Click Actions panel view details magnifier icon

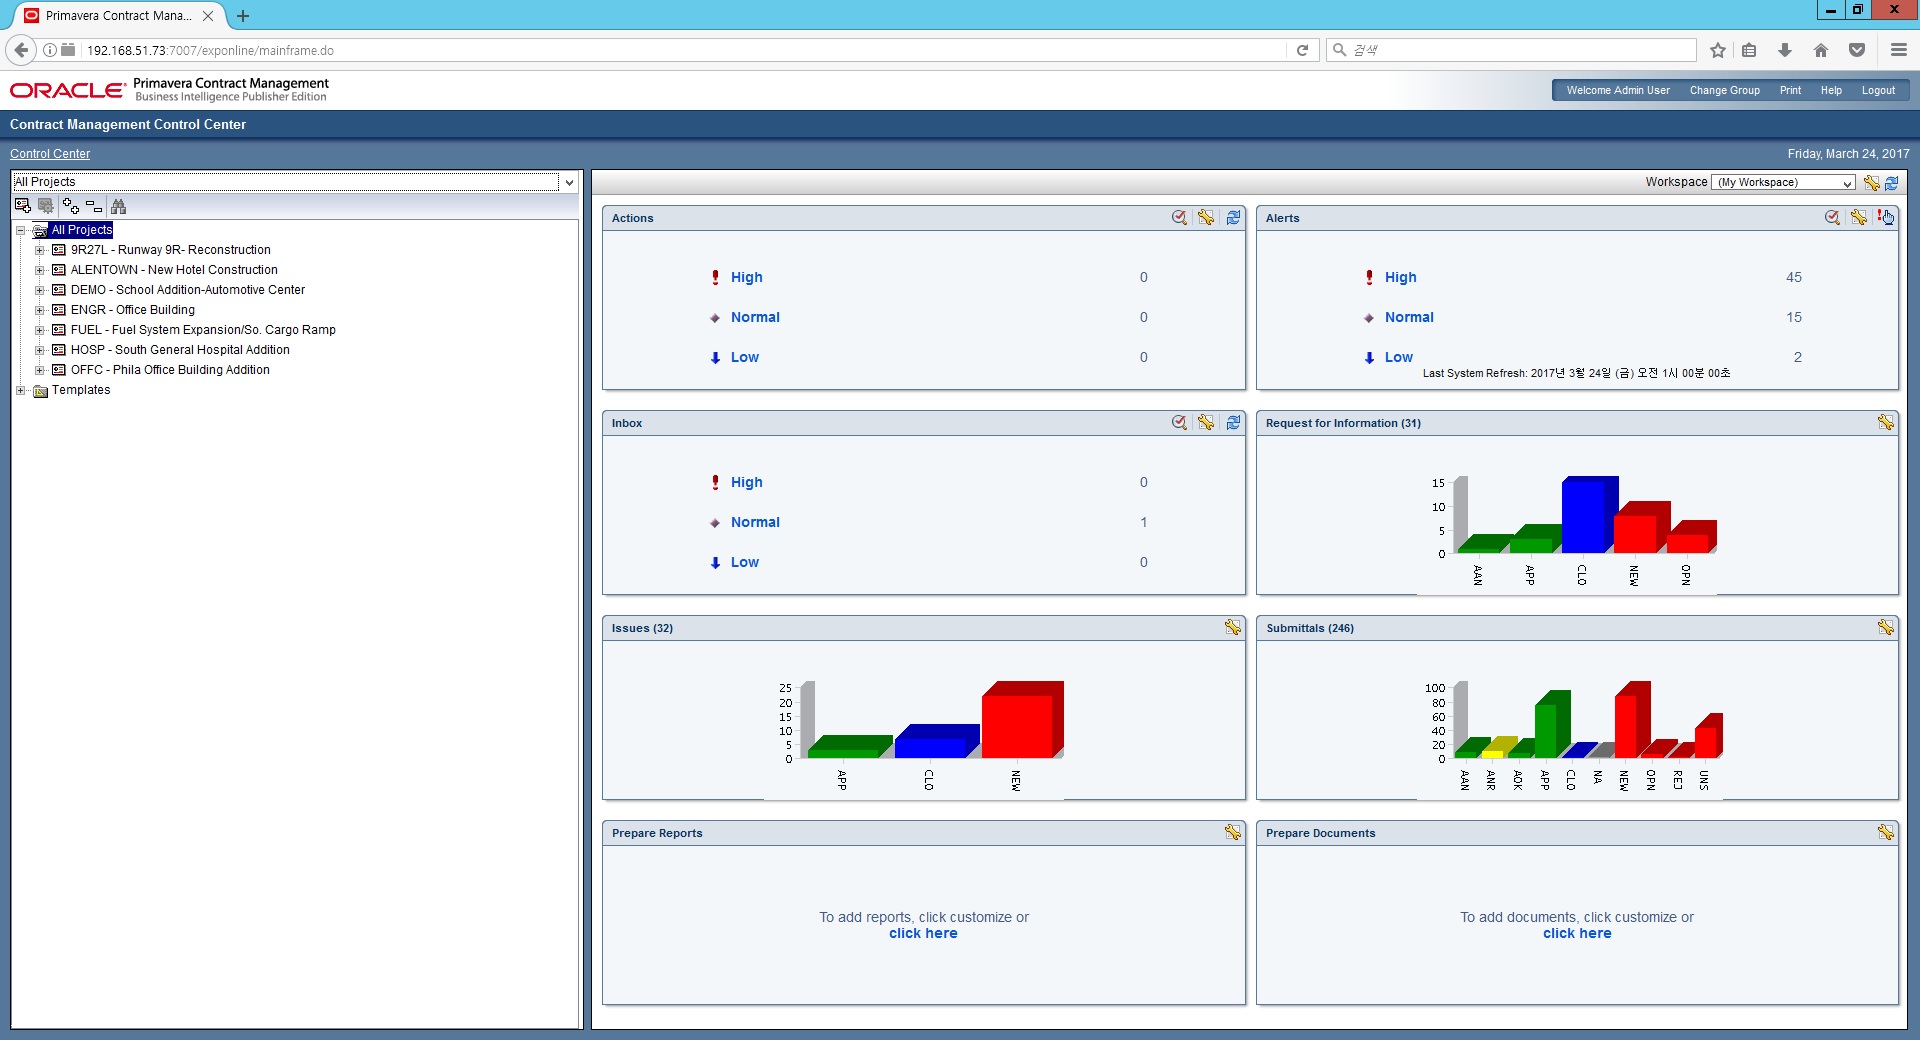1180,217
